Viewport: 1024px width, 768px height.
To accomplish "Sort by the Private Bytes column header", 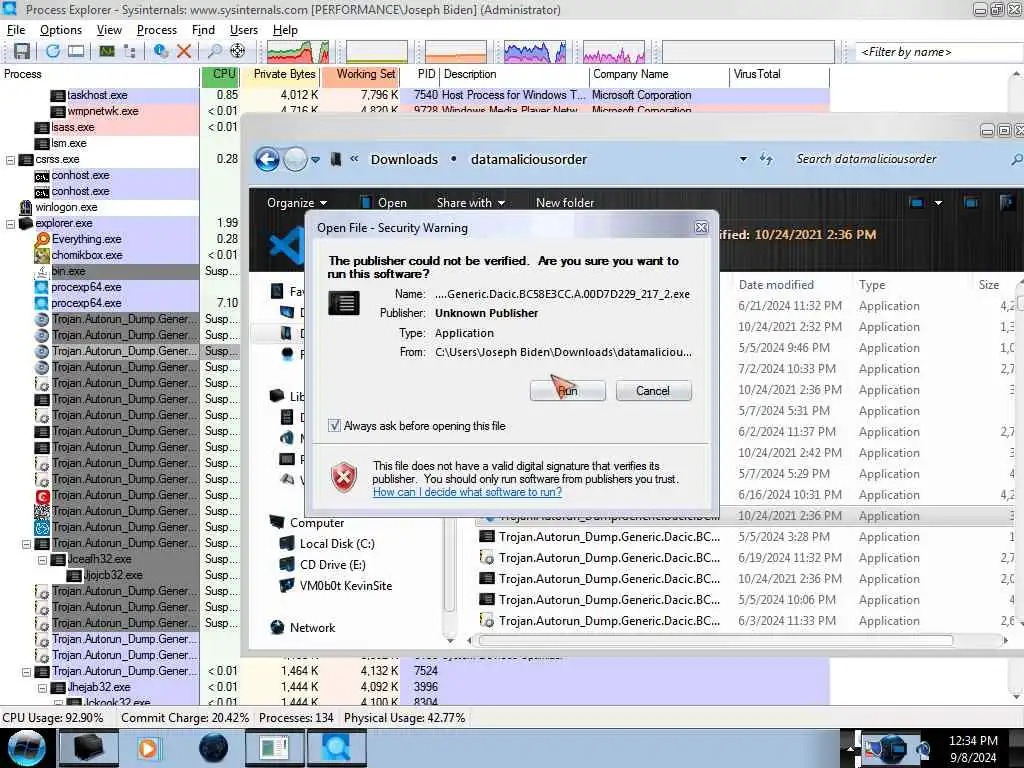I will 281,74.
